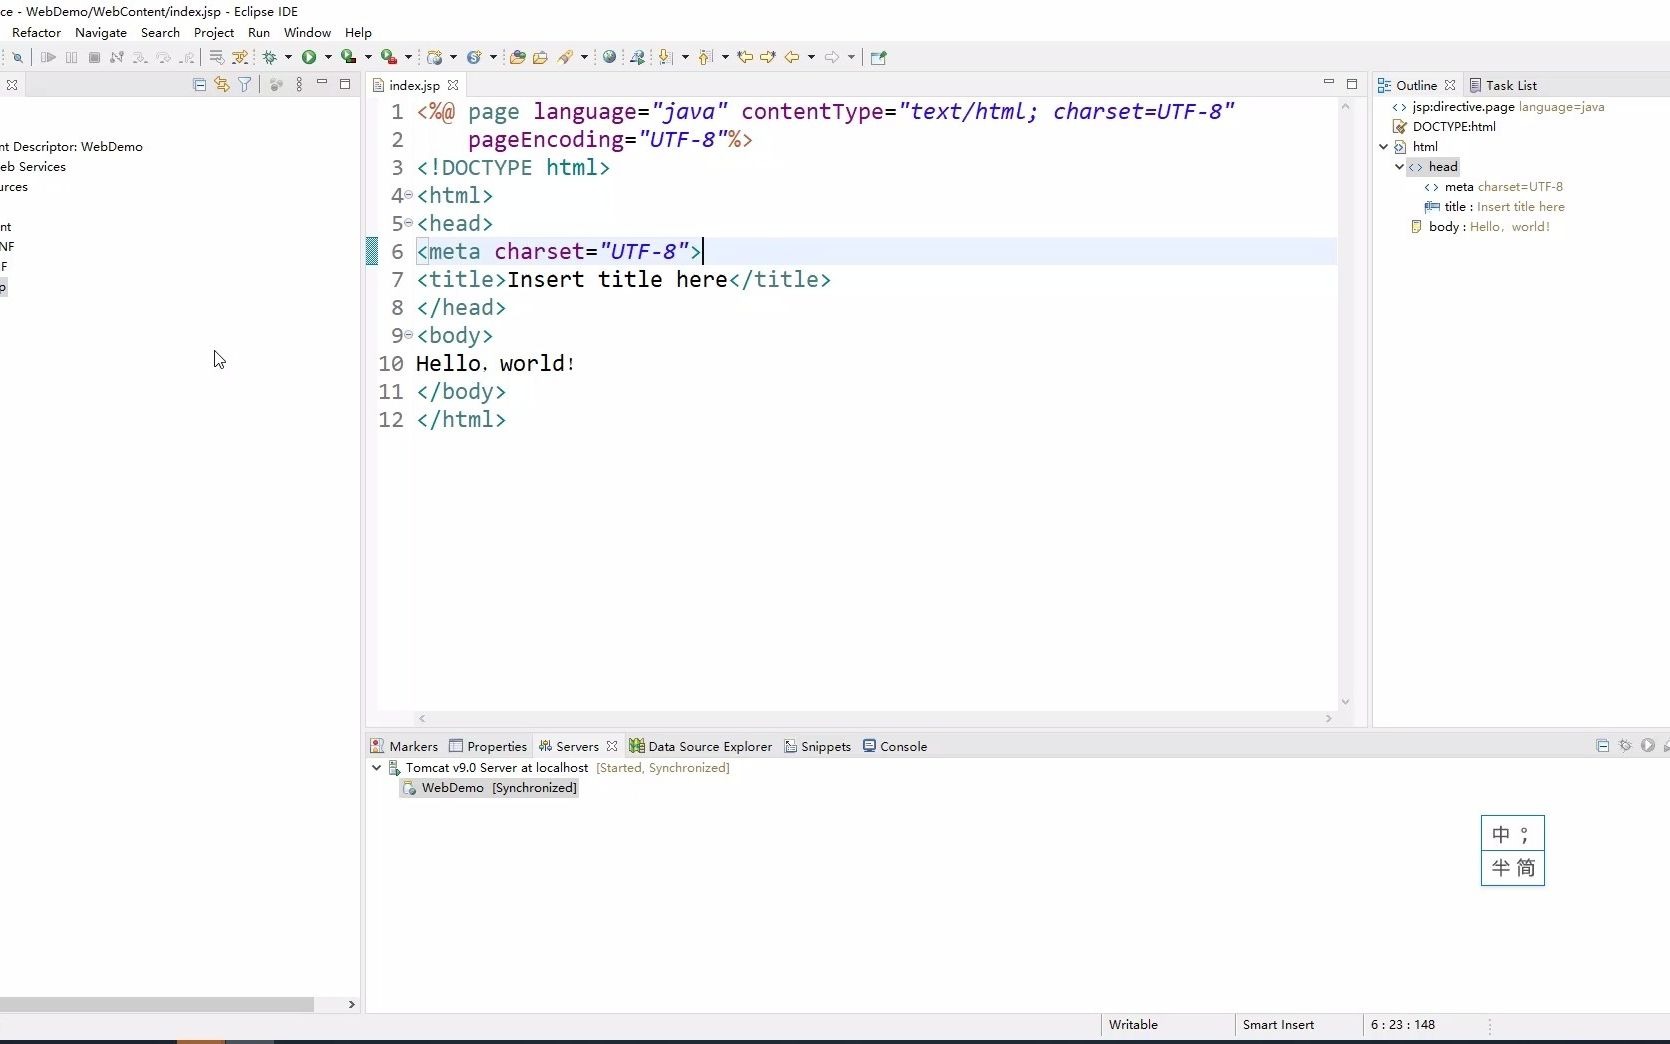Click the Terminate stop square icon
This screenshot has width=1670, height=1044.
click(x=94, y=57)
